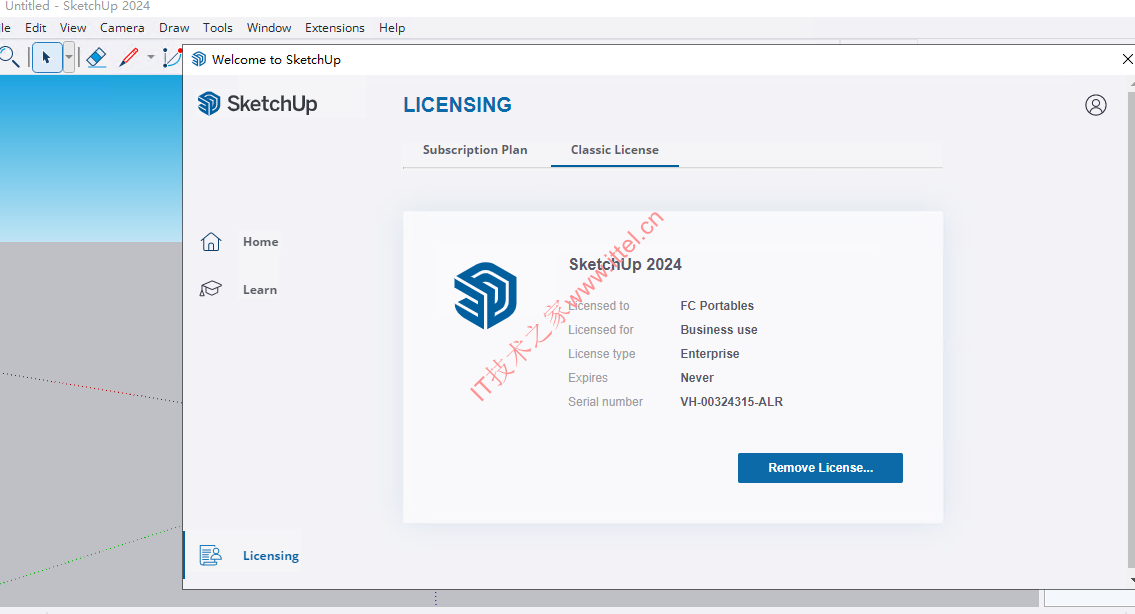Open the Help menu
The width and height of the screenshot is (1135, 614).
(392, 28)
